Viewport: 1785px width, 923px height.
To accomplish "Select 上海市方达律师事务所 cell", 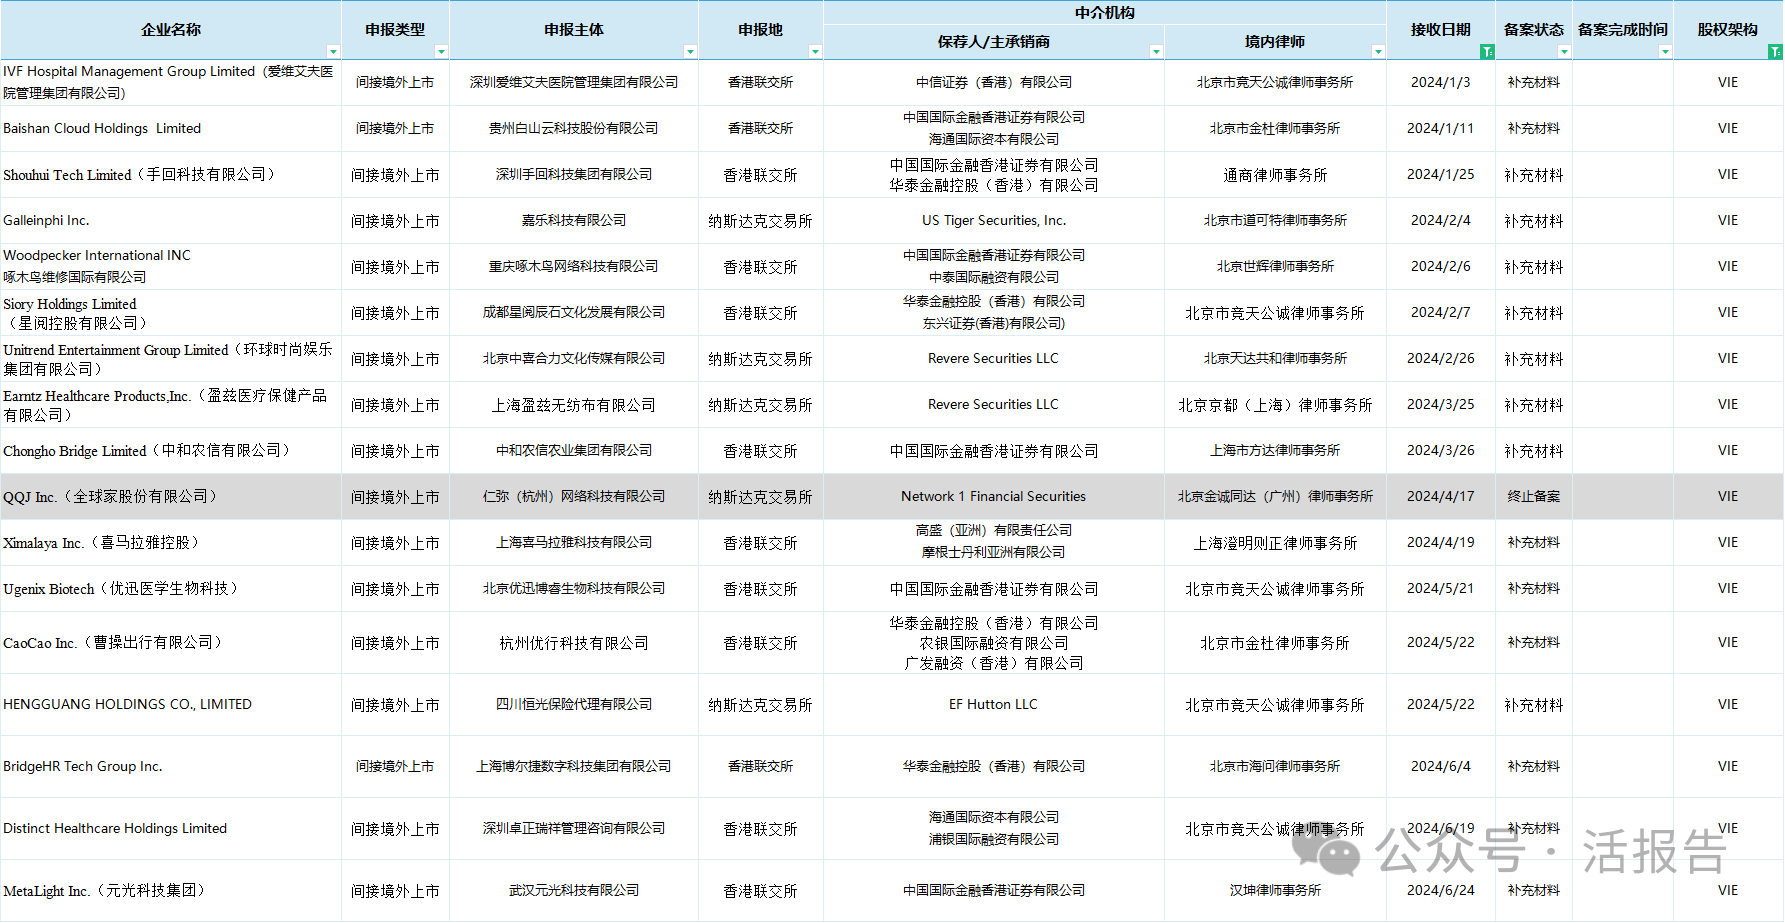I will [x=1275, y=451].
